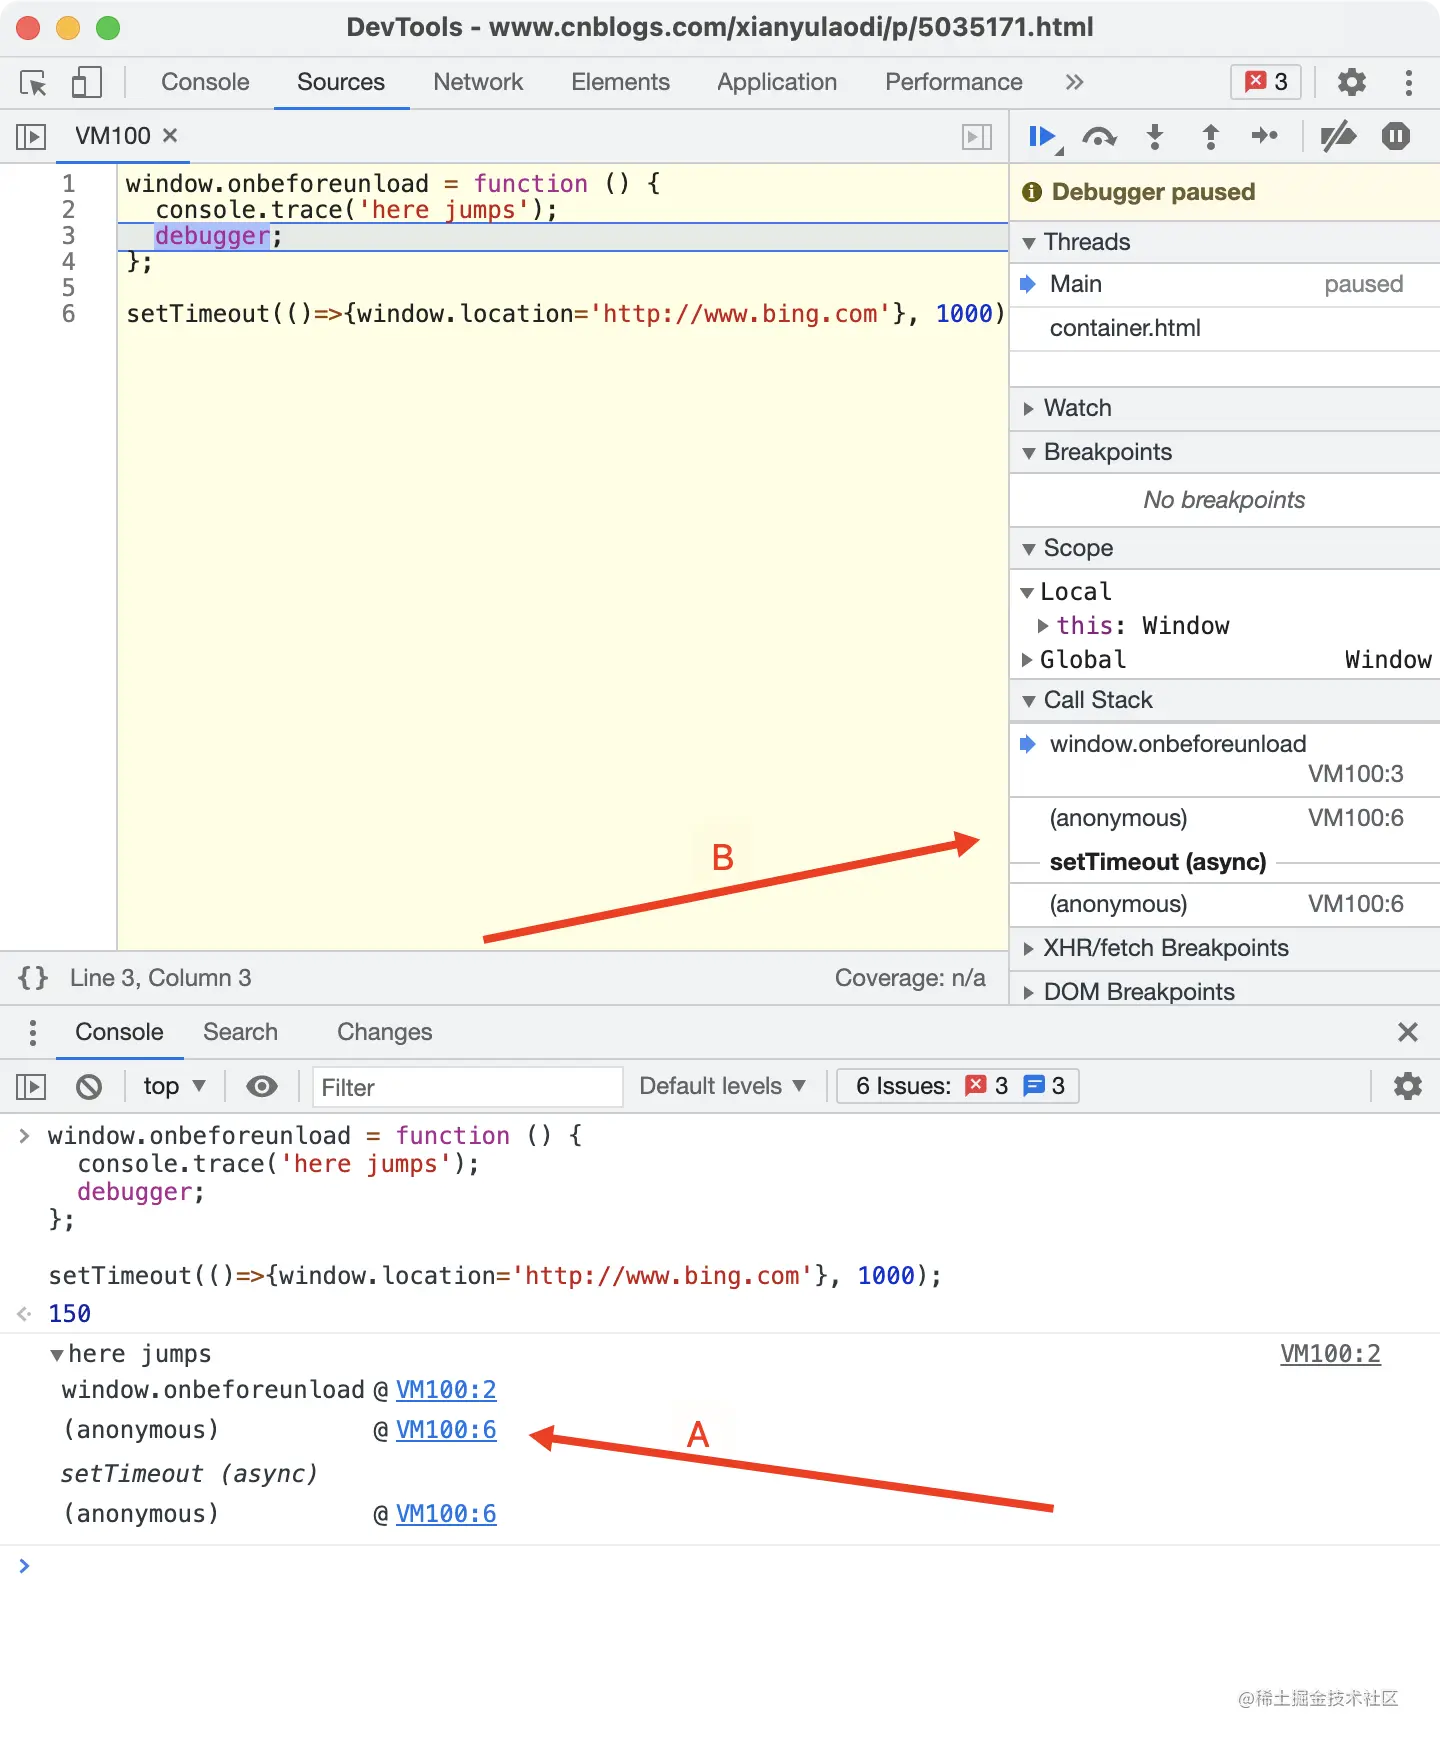Viewport: 1440px width, 1750px height.
Task: Step into next function call
Action: pos(1155,136)
